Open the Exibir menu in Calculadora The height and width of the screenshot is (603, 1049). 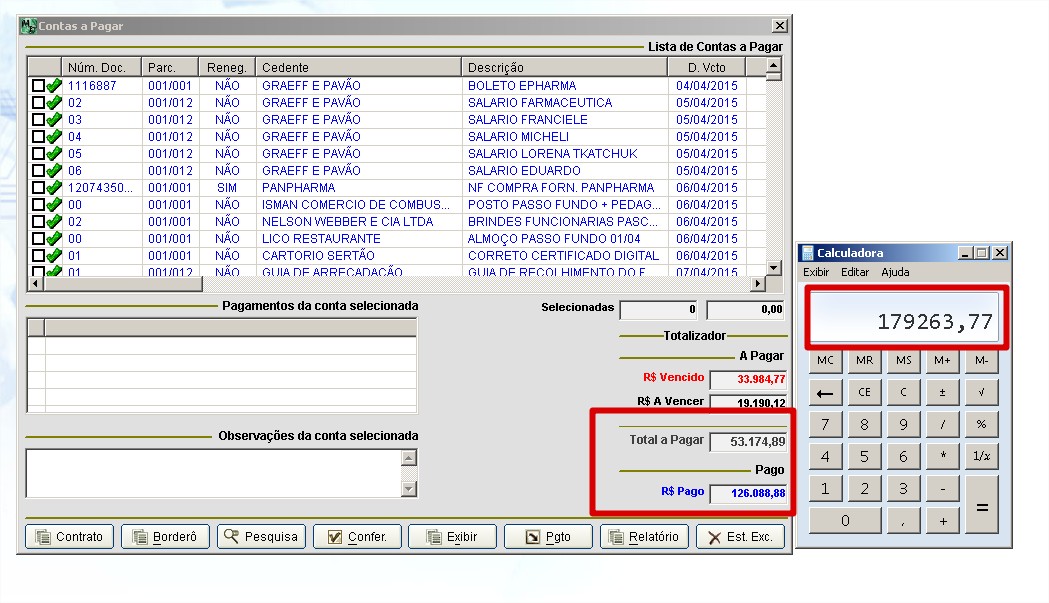click(816, 272)
